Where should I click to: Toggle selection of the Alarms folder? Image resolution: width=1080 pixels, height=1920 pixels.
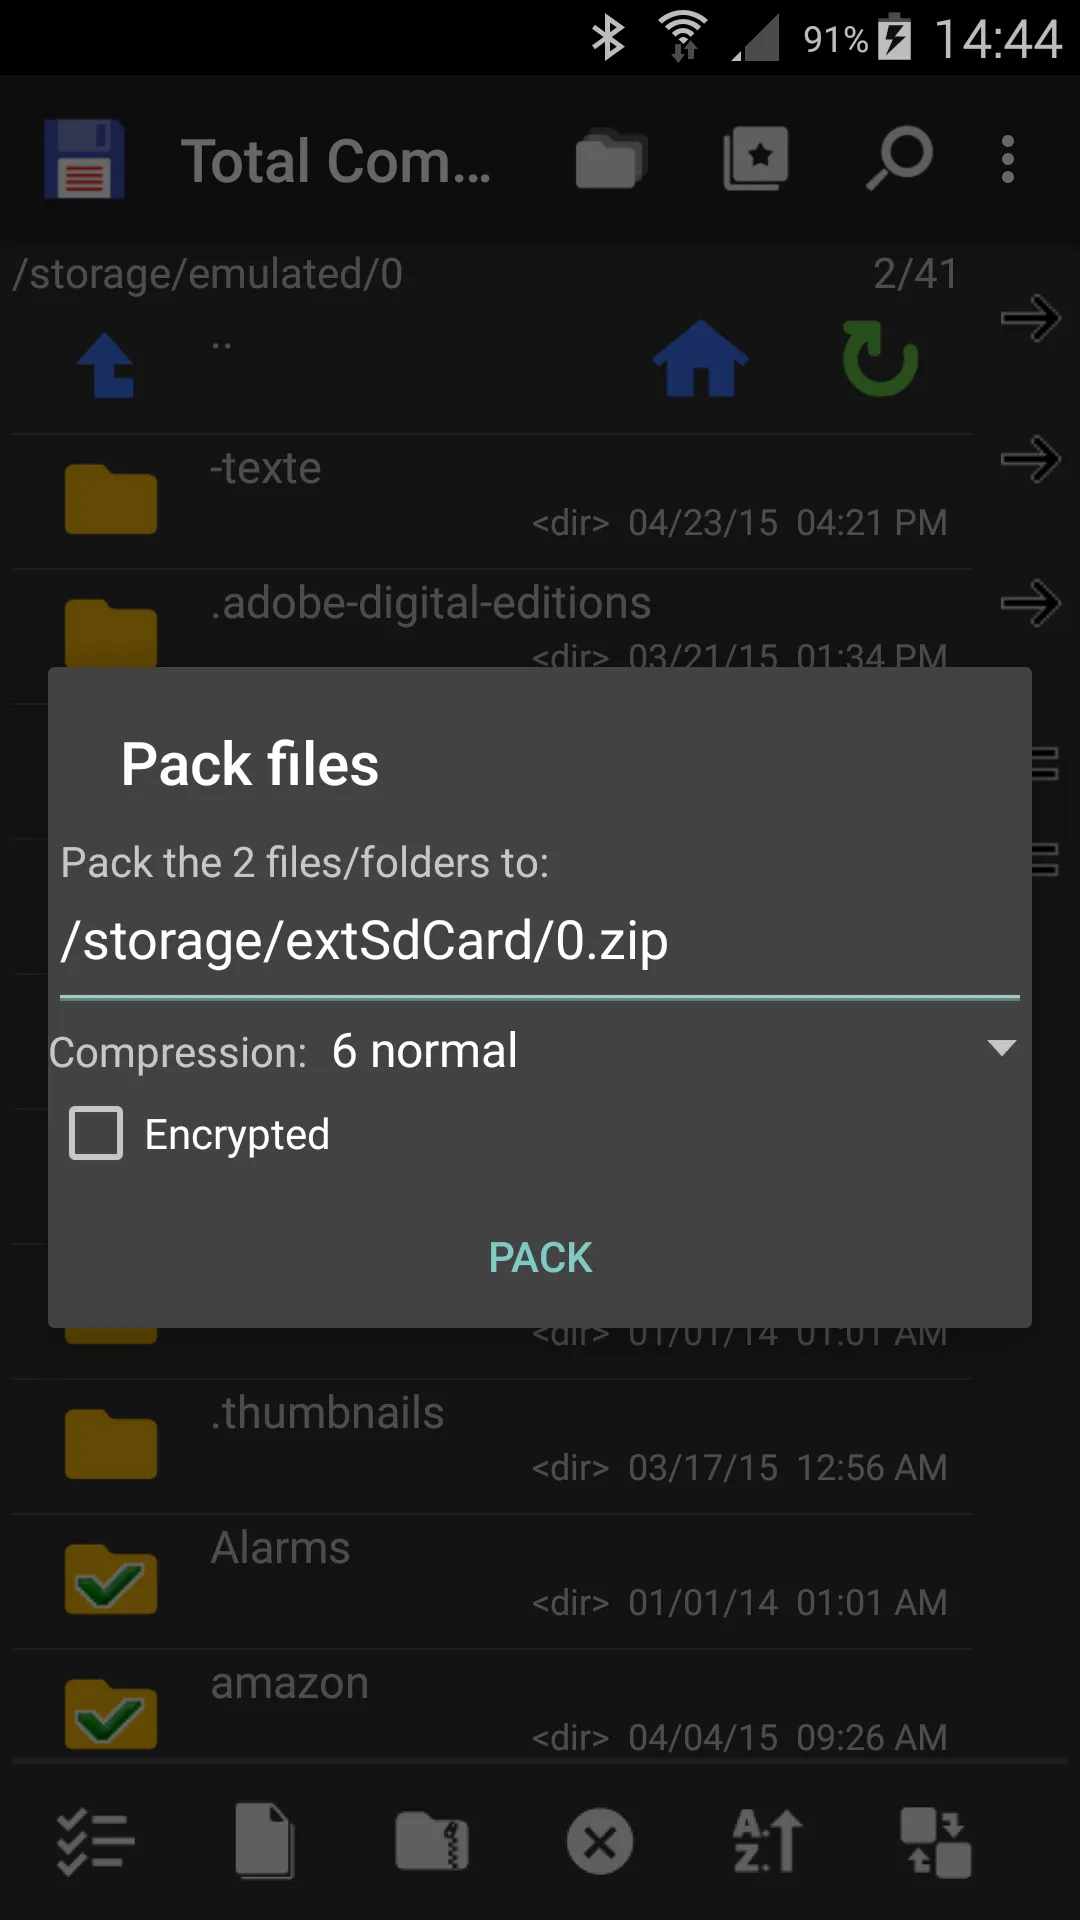(110, 1580)
